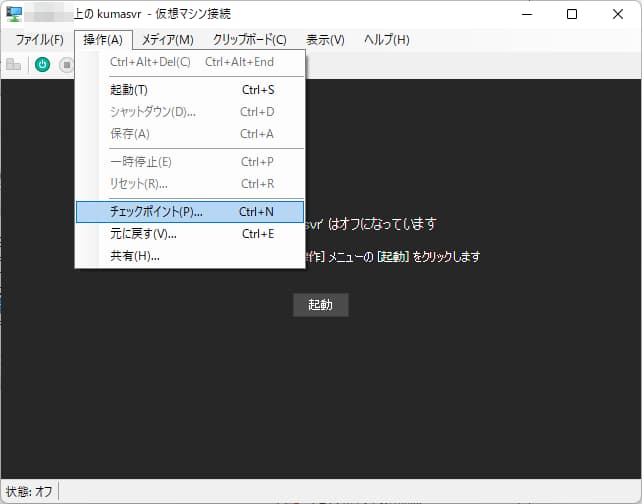Viewport: 642px width, 504px height.
Task: Open the 表示(V) menu
Action: (x=325, y=40)
